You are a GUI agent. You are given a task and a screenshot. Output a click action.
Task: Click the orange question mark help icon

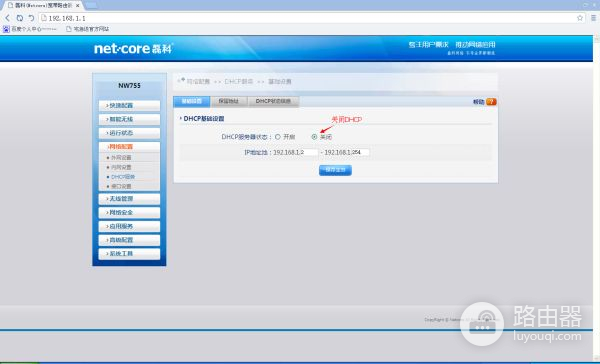click(x=491, y=102)
